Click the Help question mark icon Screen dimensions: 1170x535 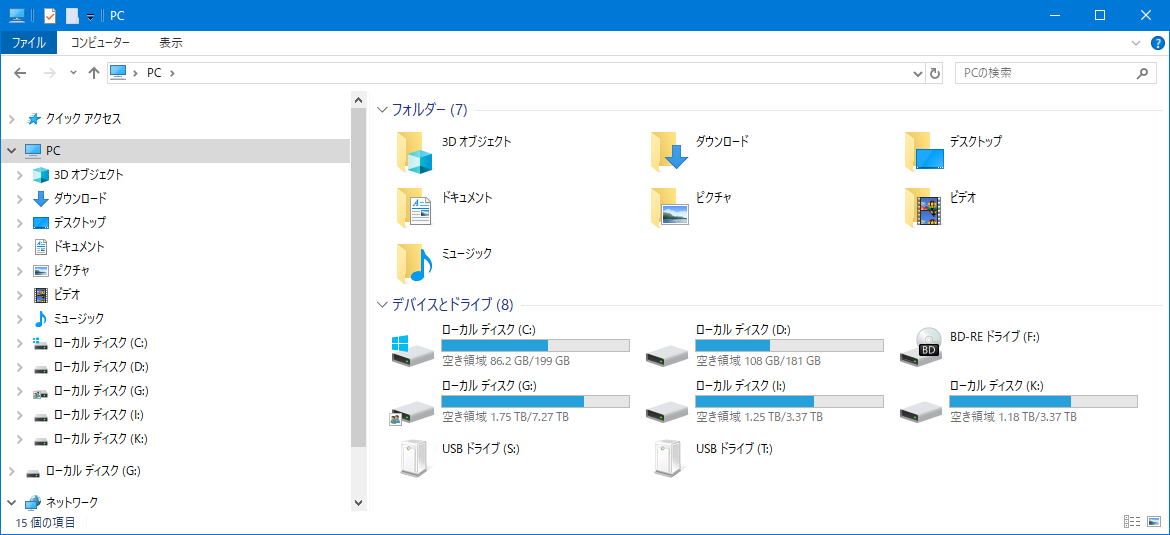click(1158, 43)
